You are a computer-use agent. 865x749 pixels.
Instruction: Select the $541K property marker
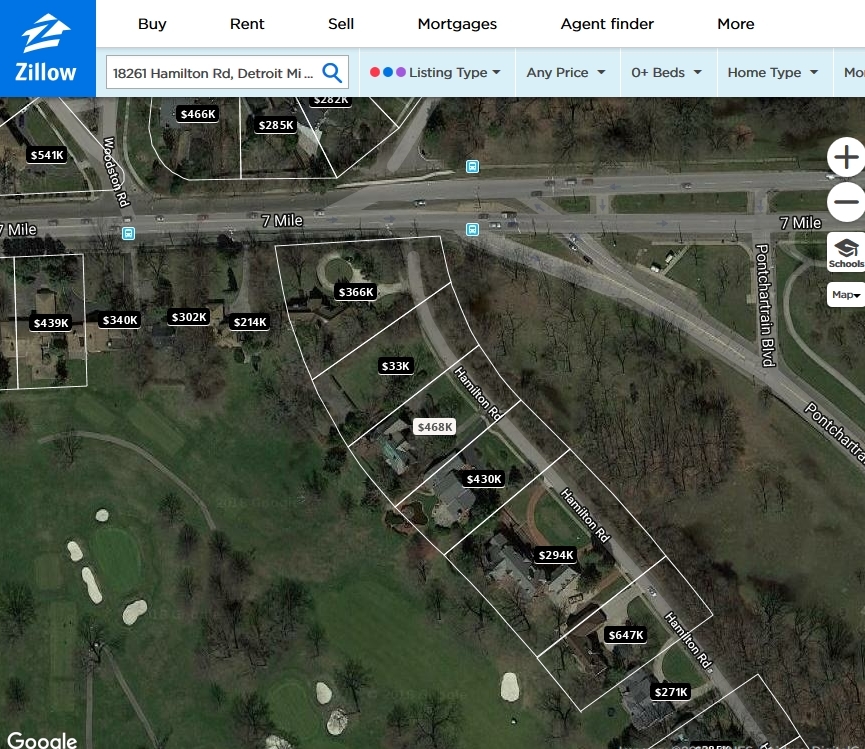pos(47,155)
